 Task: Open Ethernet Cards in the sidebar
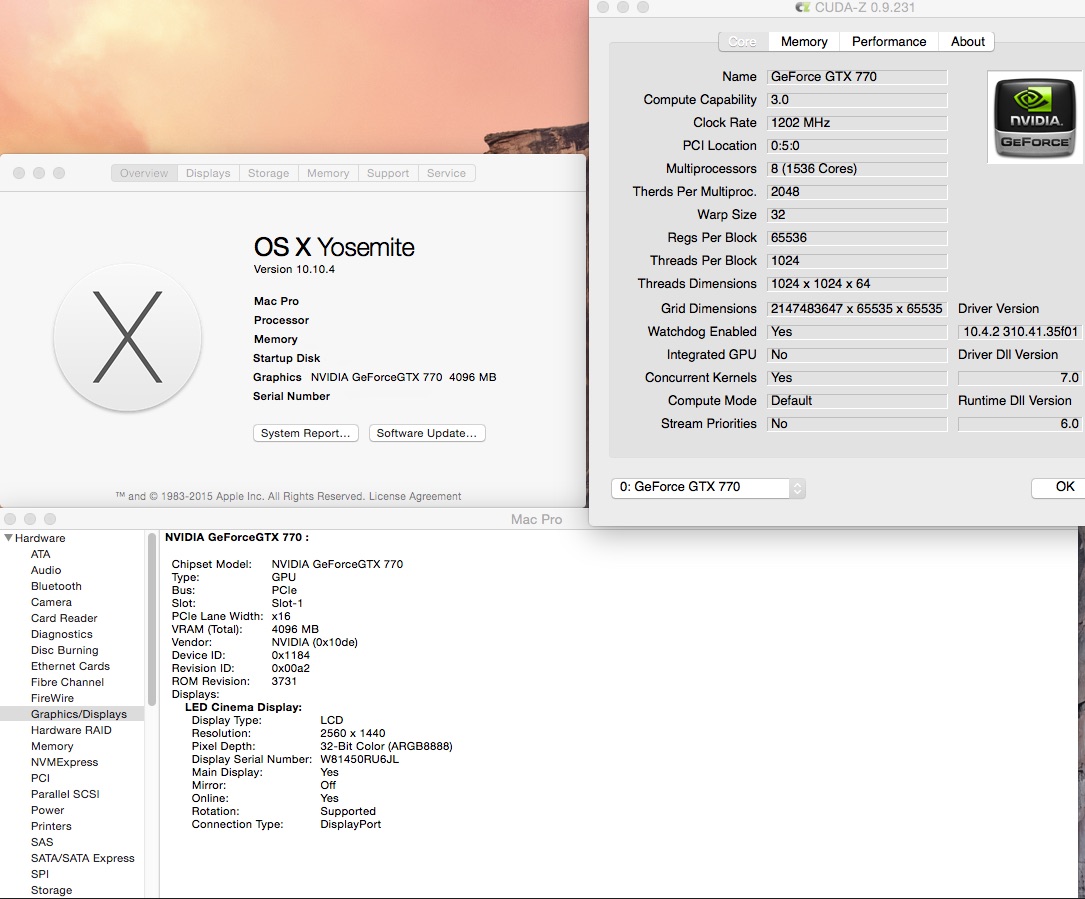tap(70, 666)
